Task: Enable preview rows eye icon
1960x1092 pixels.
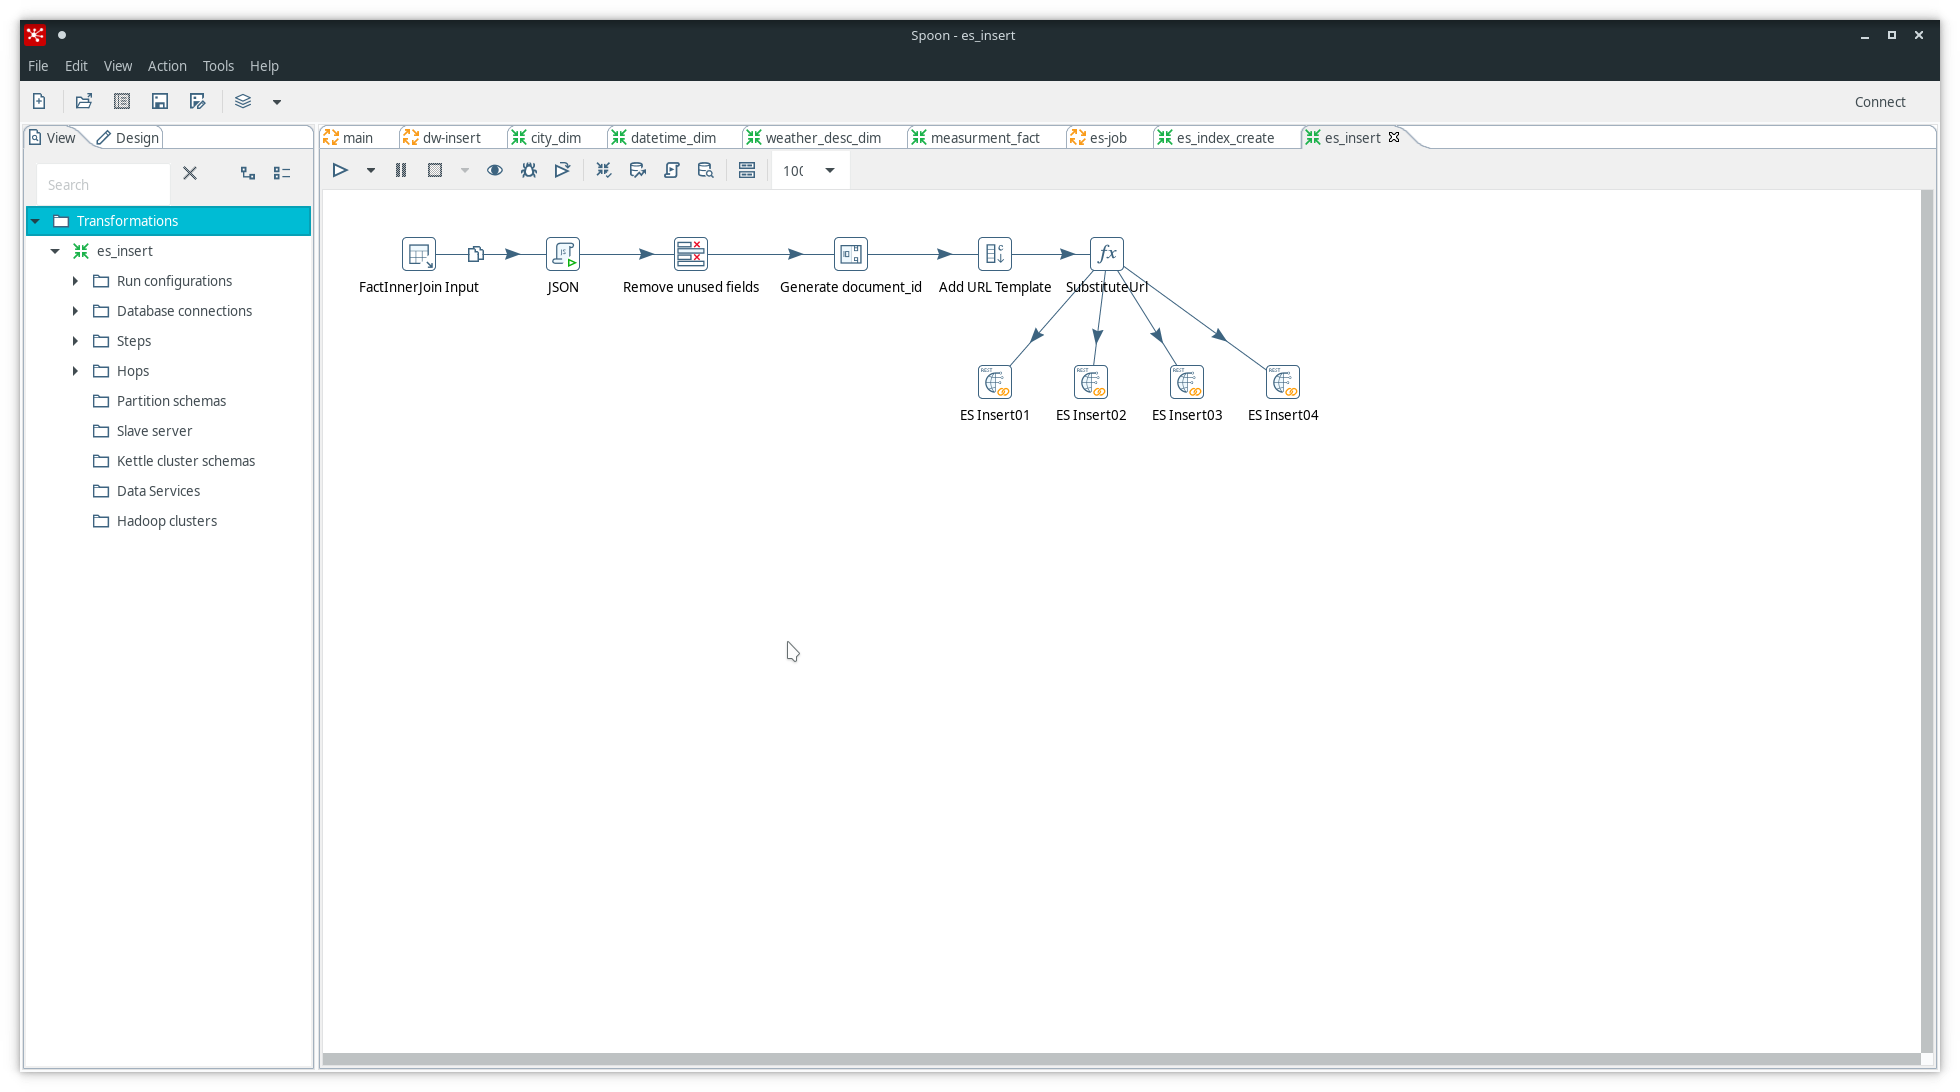Action: point(496,169)
